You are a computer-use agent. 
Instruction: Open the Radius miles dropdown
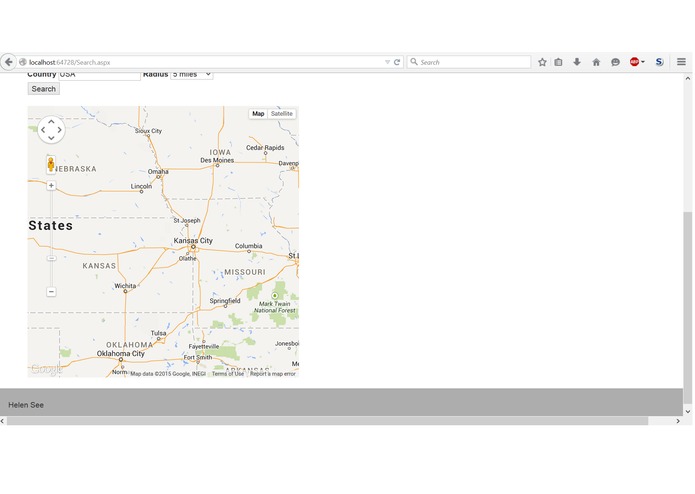click(191, 75)
